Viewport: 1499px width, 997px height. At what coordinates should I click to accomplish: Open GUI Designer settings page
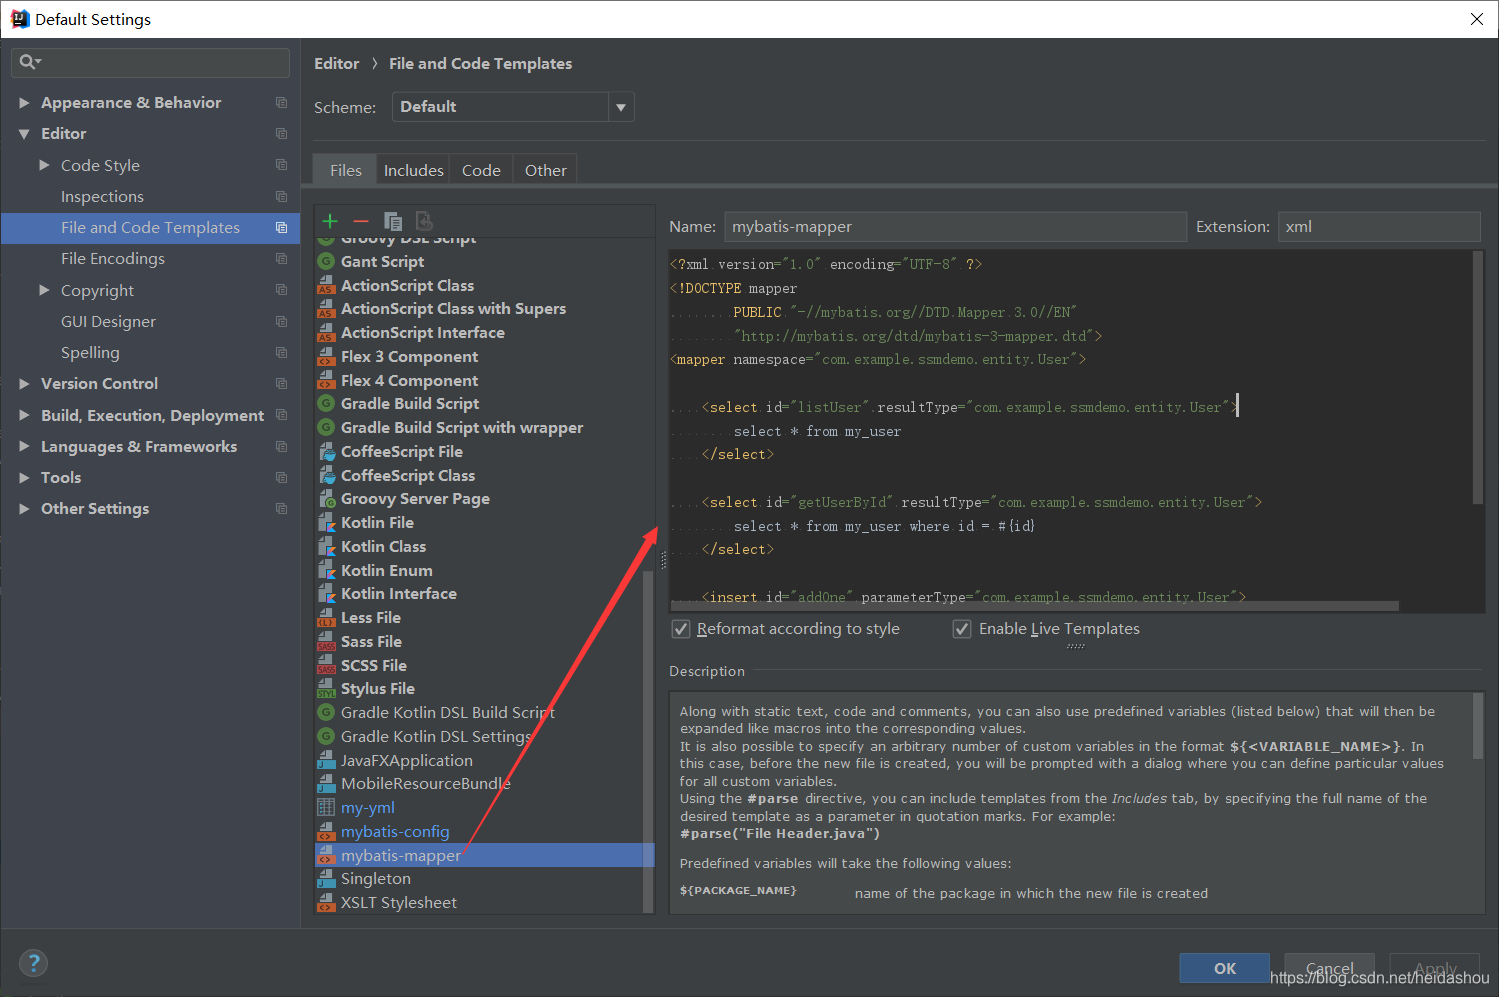(108, 322)
